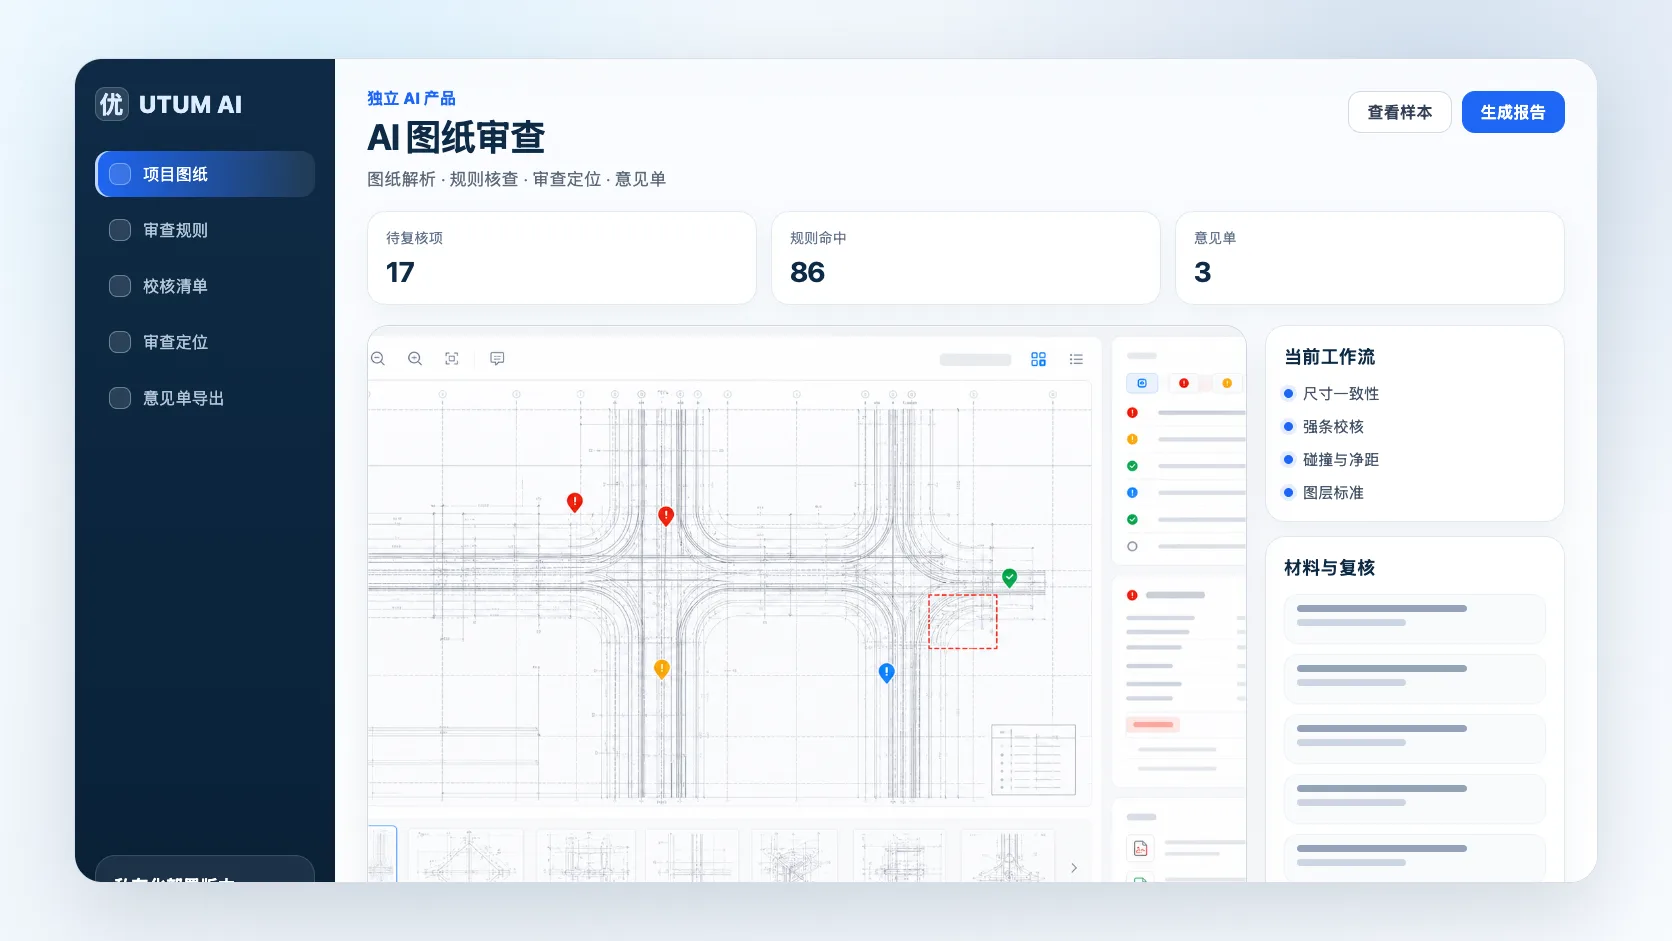Image resolution: width=1672 pixels, height=941 pixels.
Task: Click the 材料与复核 heading
Action: tap(1329, 568)
